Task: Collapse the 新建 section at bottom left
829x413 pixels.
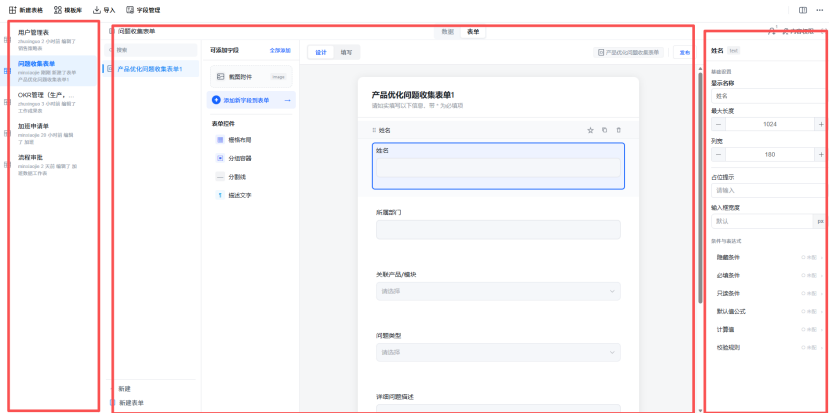Action: (112, 389)
